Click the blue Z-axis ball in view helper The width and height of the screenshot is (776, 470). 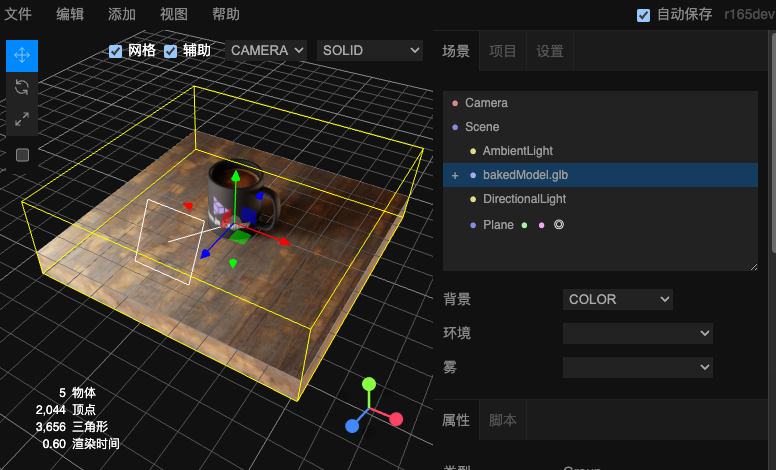pos(352,426)
